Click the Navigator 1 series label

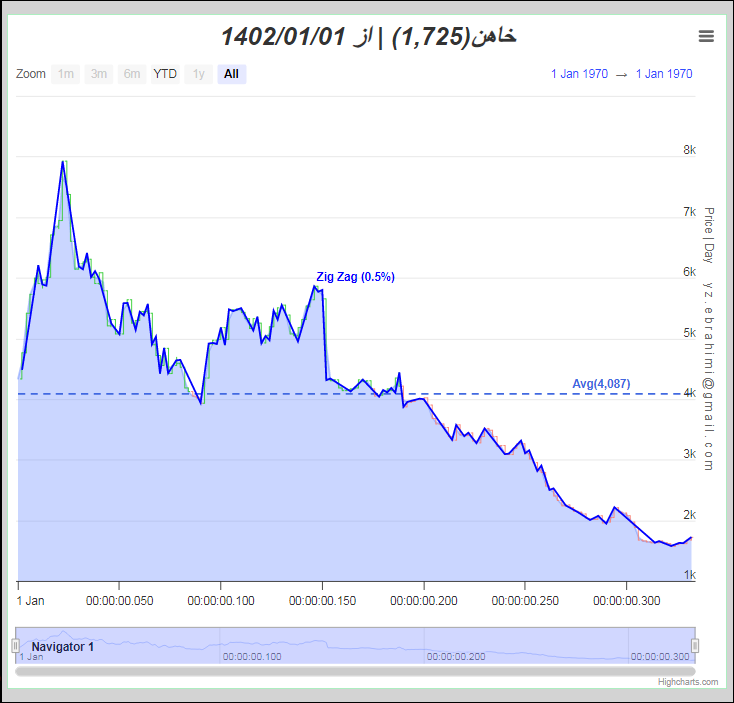coord(63,647)
